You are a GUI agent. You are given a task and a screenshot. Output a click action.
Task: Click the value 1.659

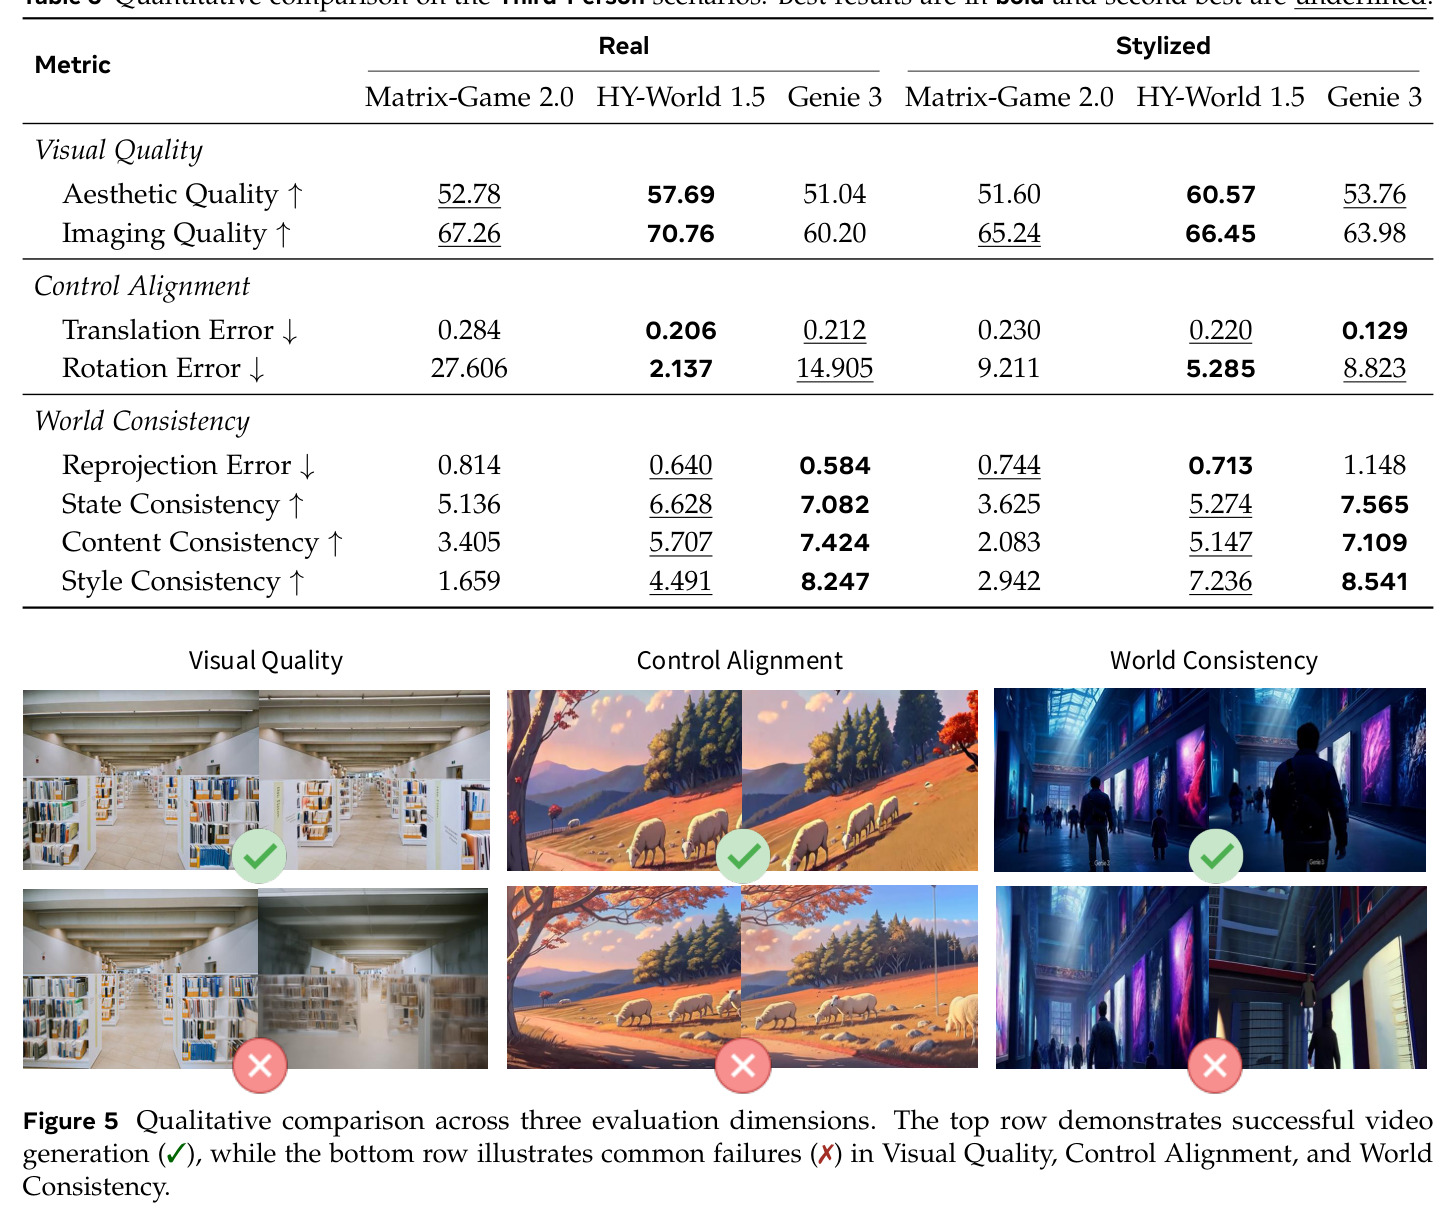[x=469, y=581]
